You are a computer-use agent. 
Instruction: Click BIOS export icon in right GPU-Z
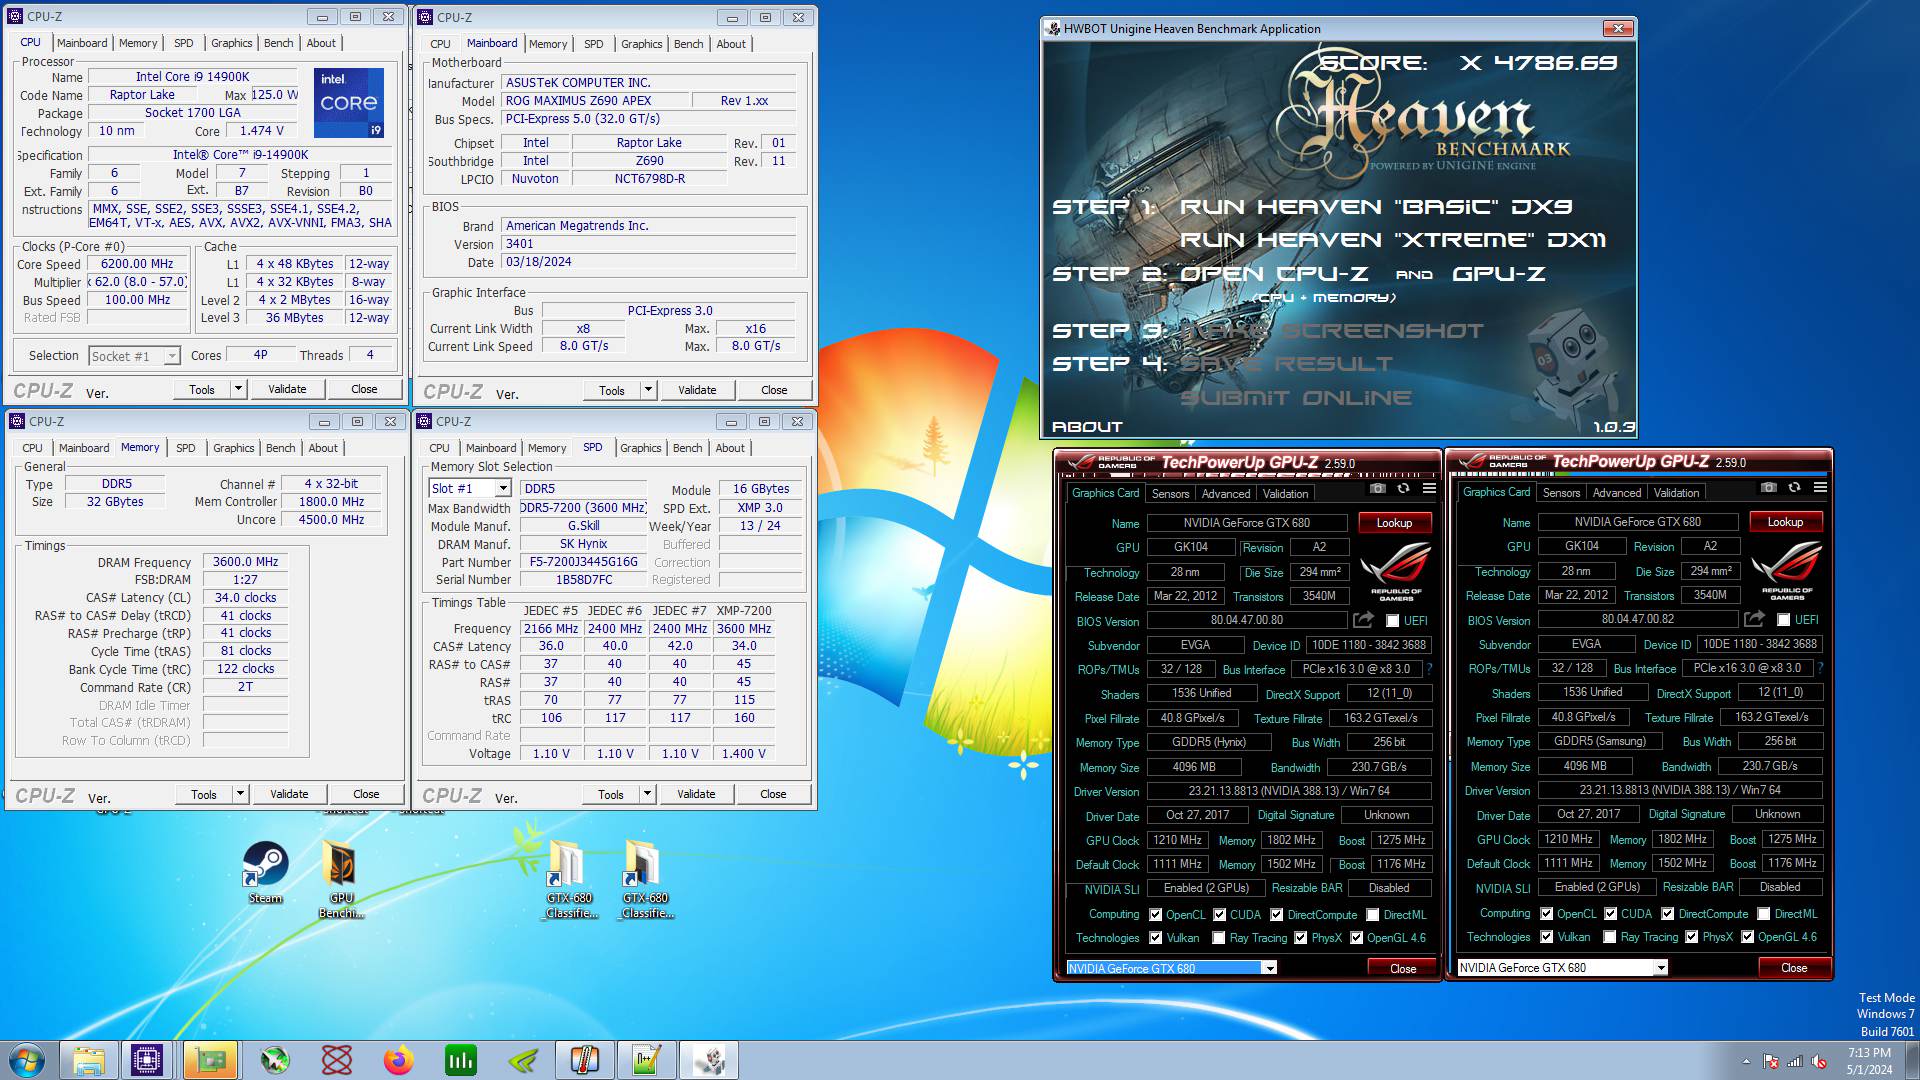[1754, 619]
